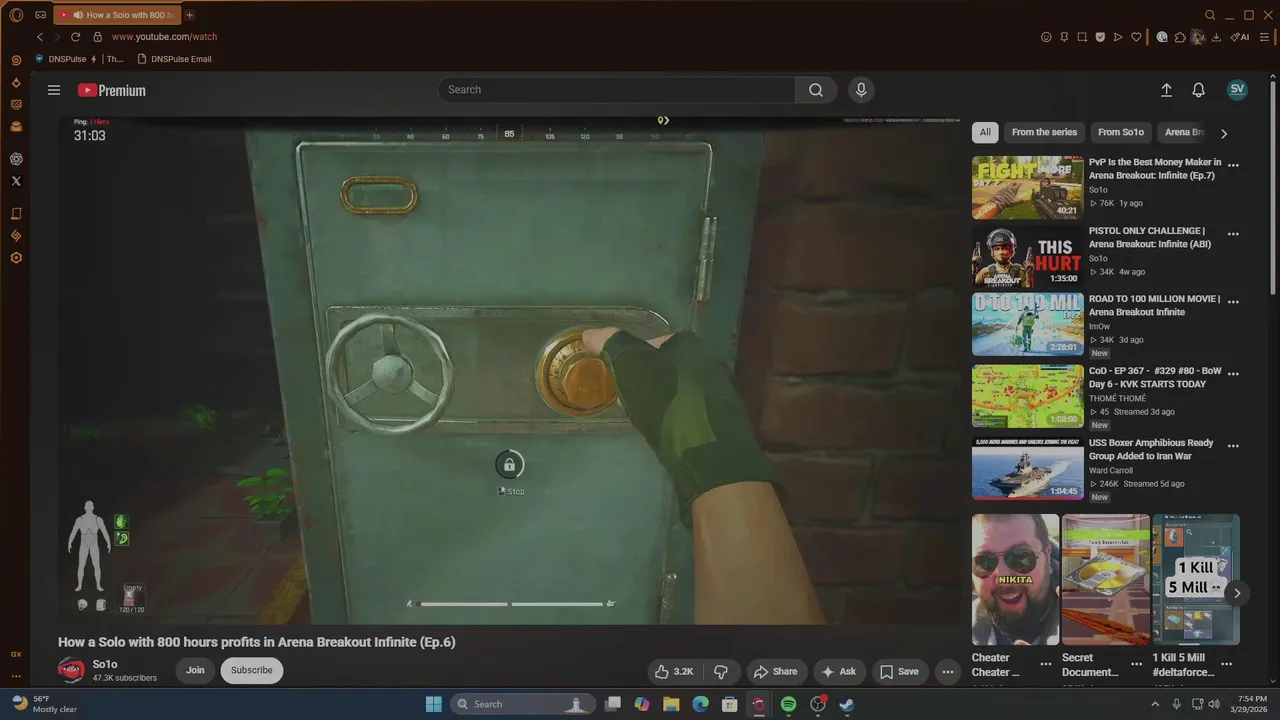Open the So1o channel avatar

tap(71, 670)
